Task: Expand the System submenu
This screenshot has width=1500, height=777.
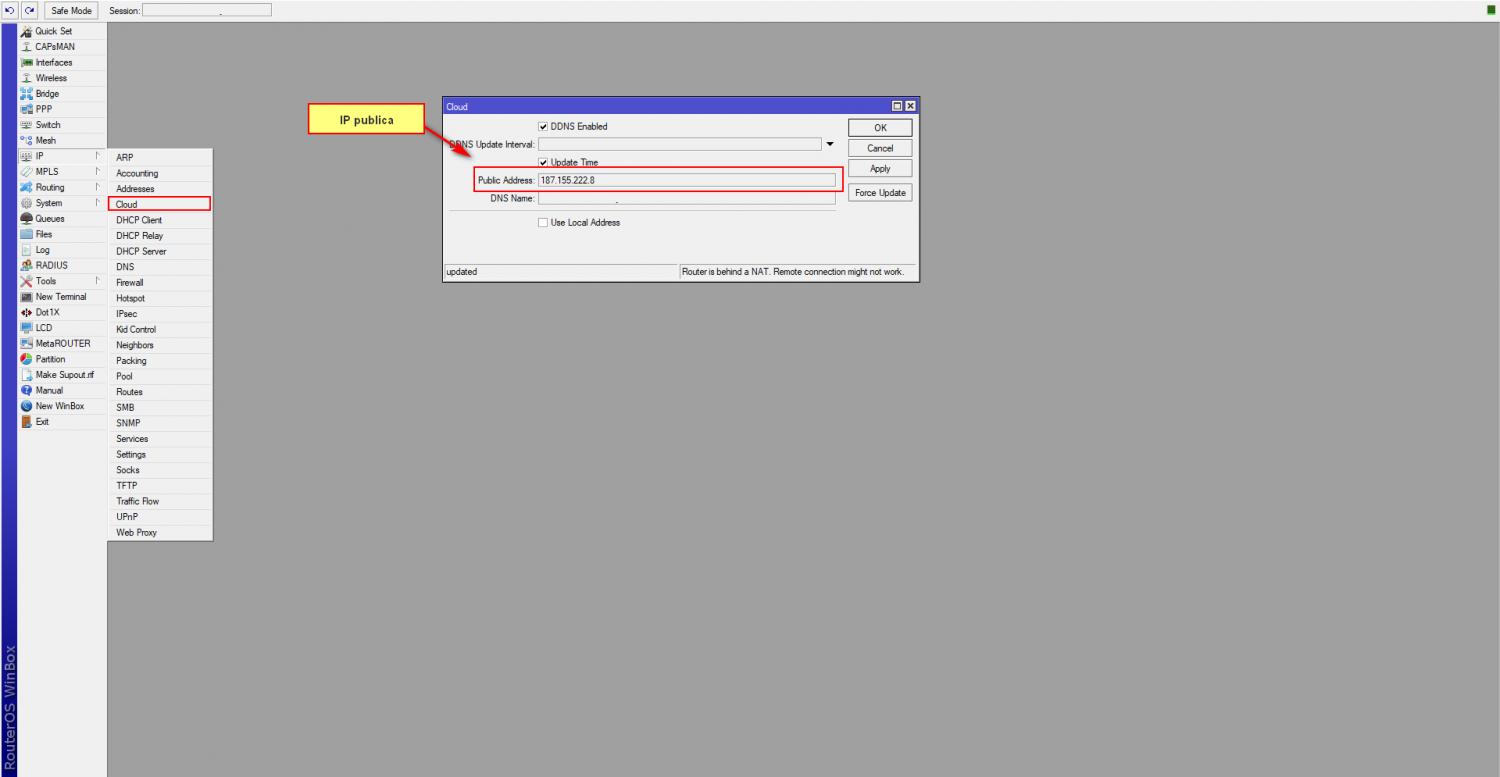Action: coord(98,203)
